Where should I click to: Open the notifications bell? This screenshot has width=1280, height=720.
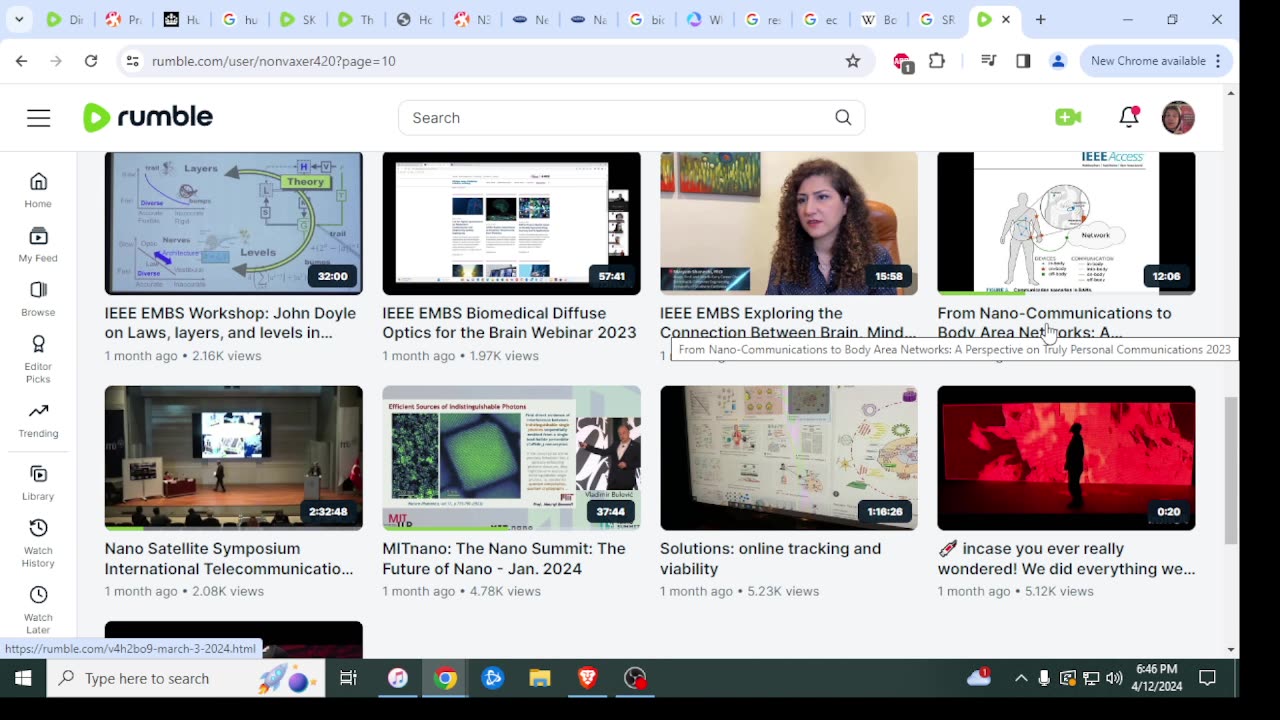pyautogui.click(x=1129, y=117)
